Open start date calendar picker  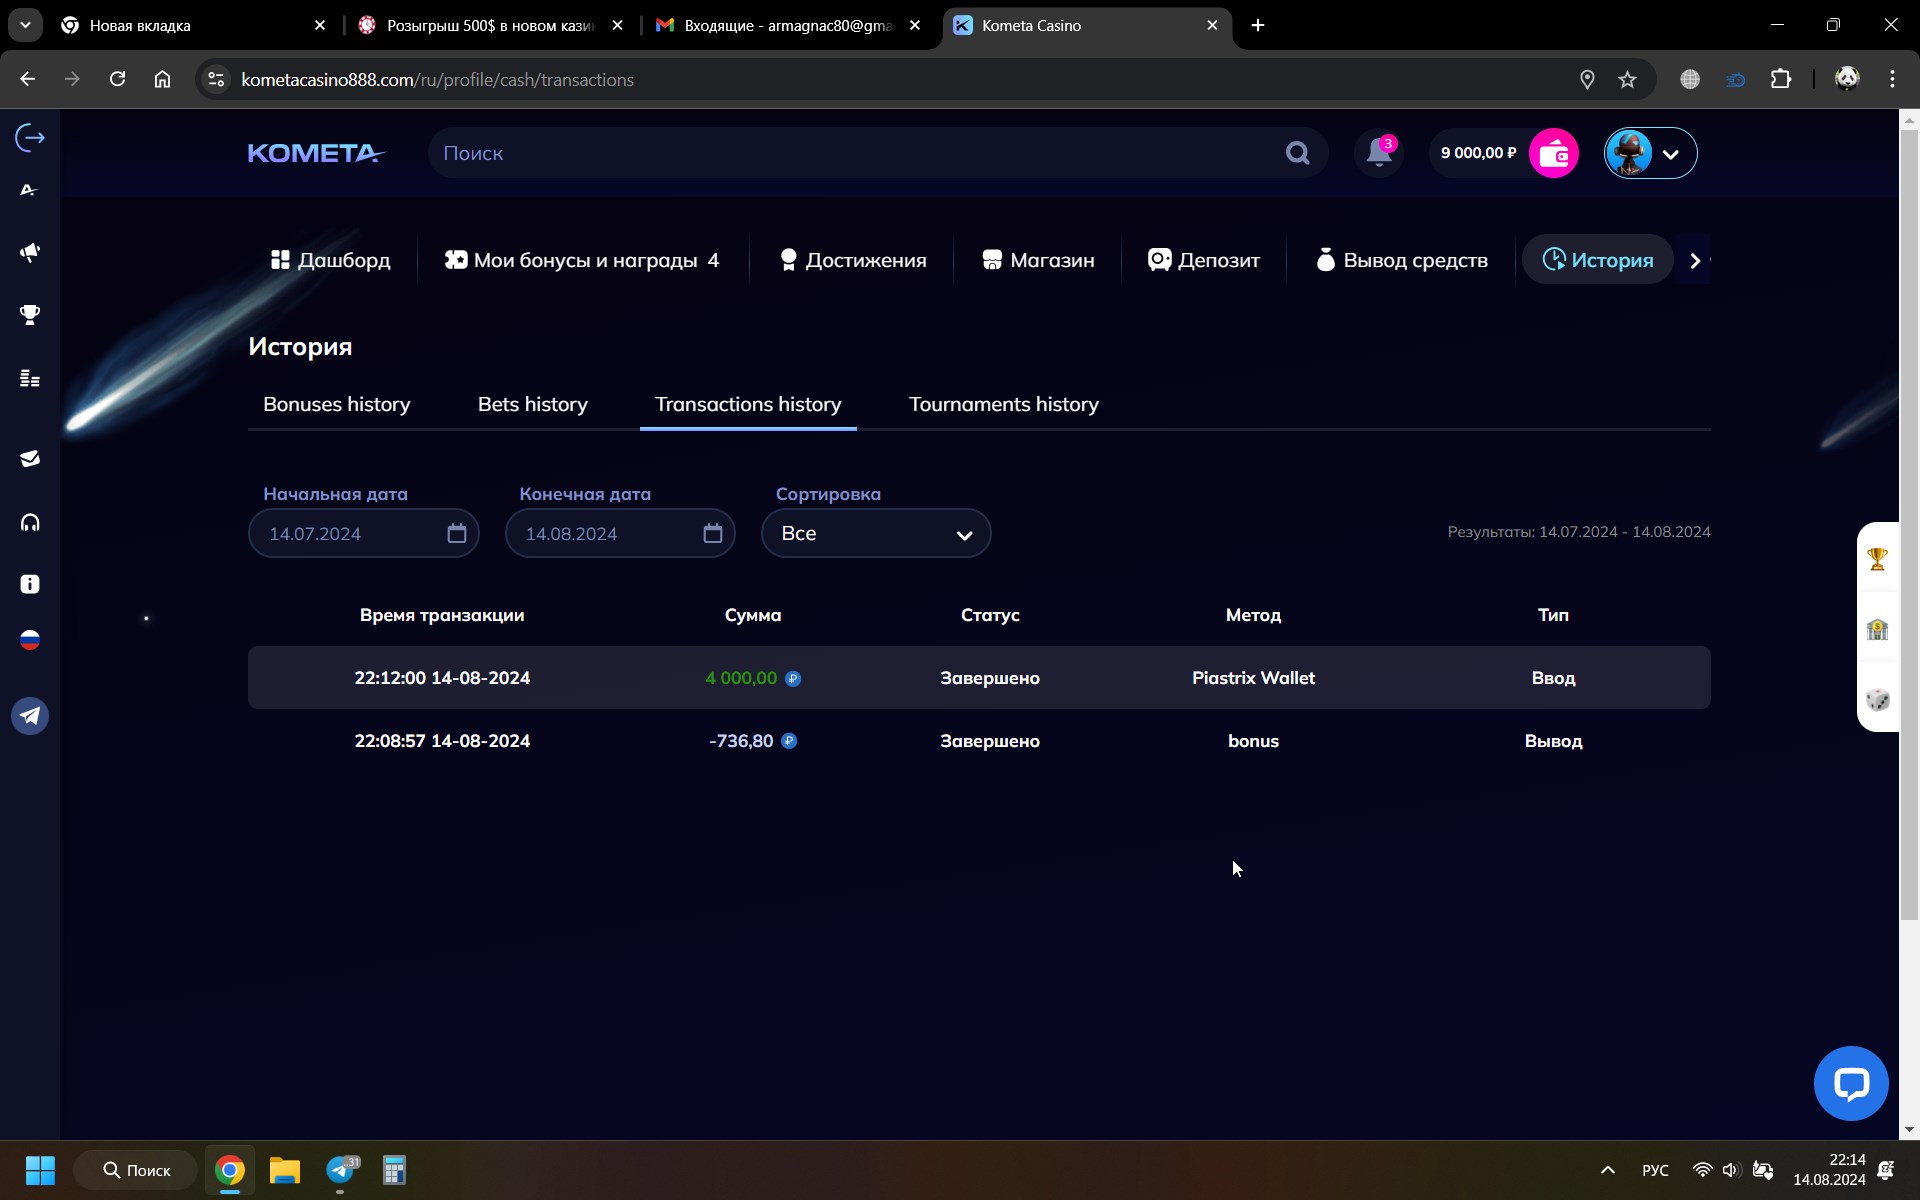tap(456, 533)
